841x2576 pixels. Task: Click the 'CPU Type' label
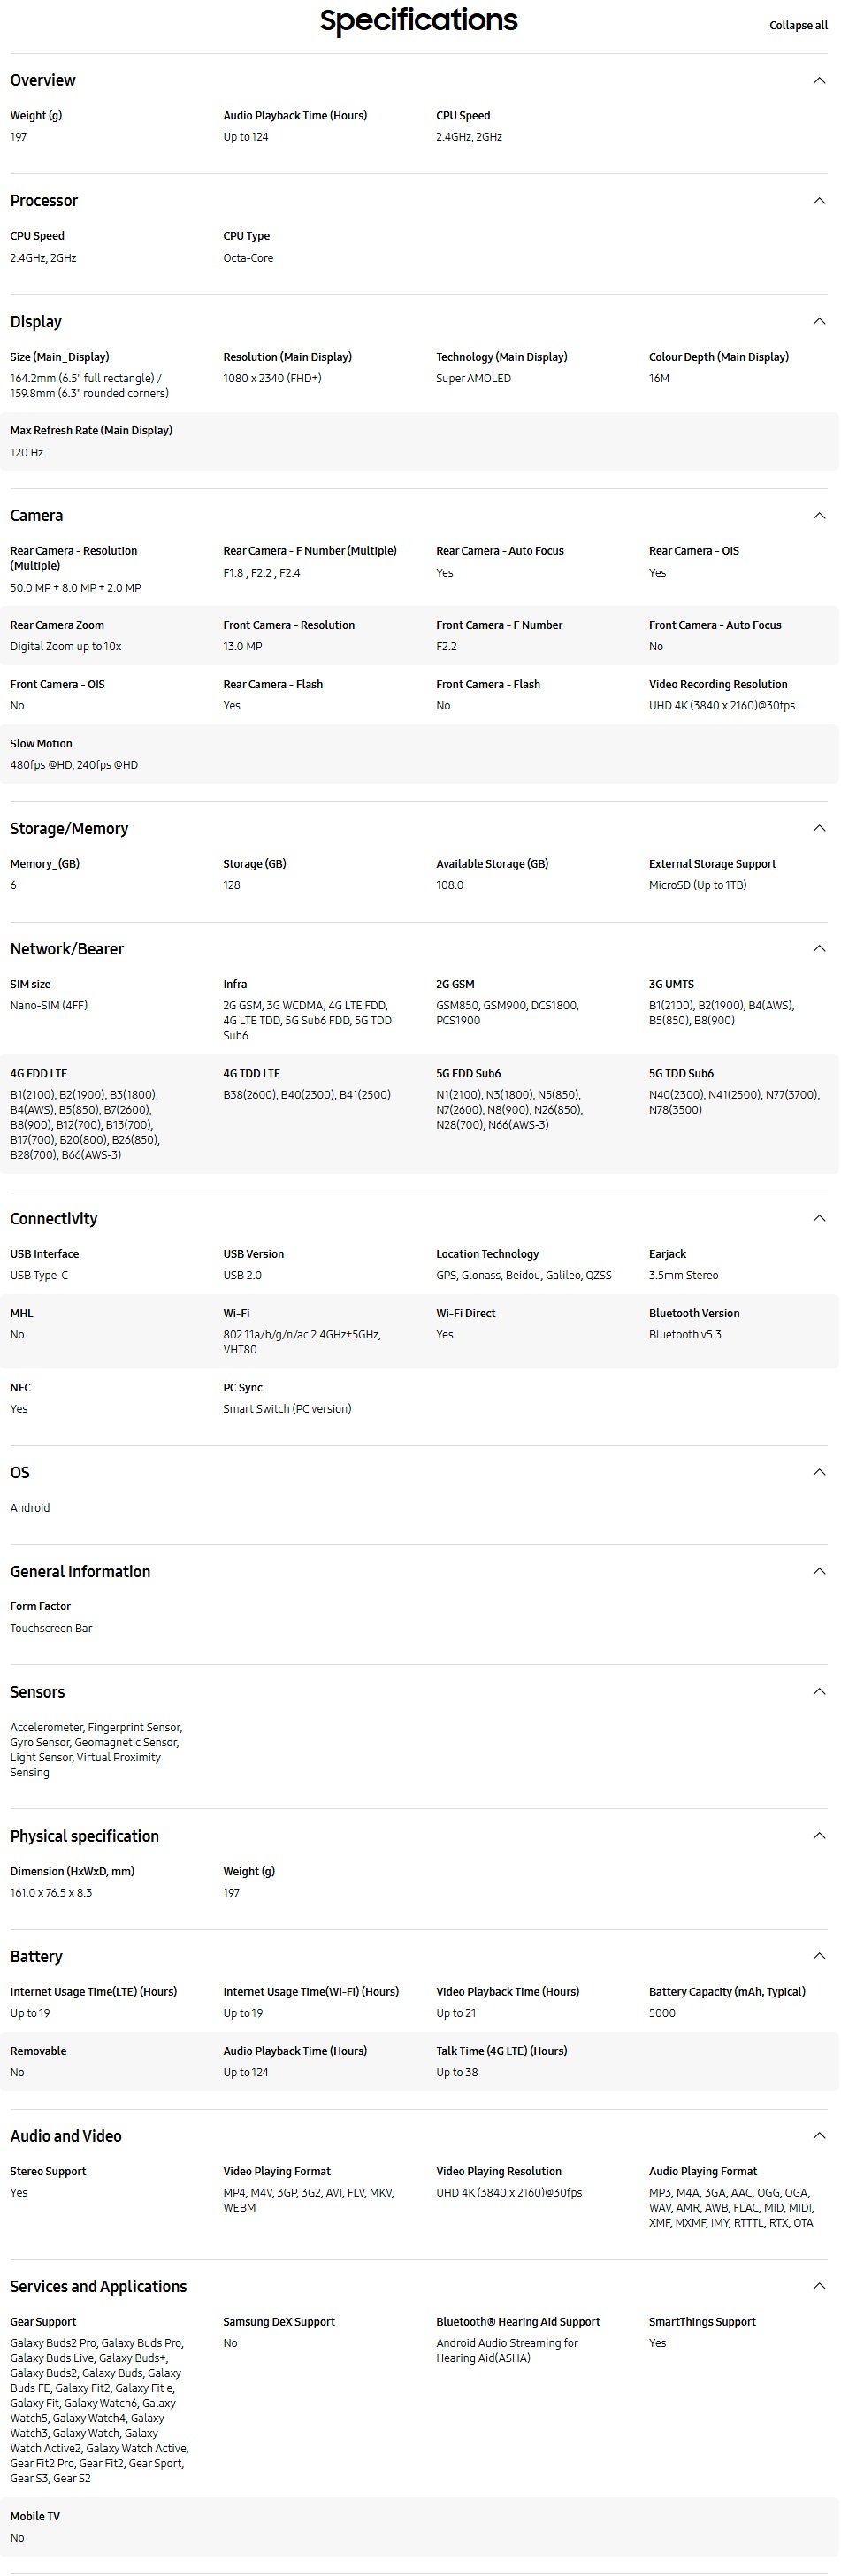(x=246, y=237)
